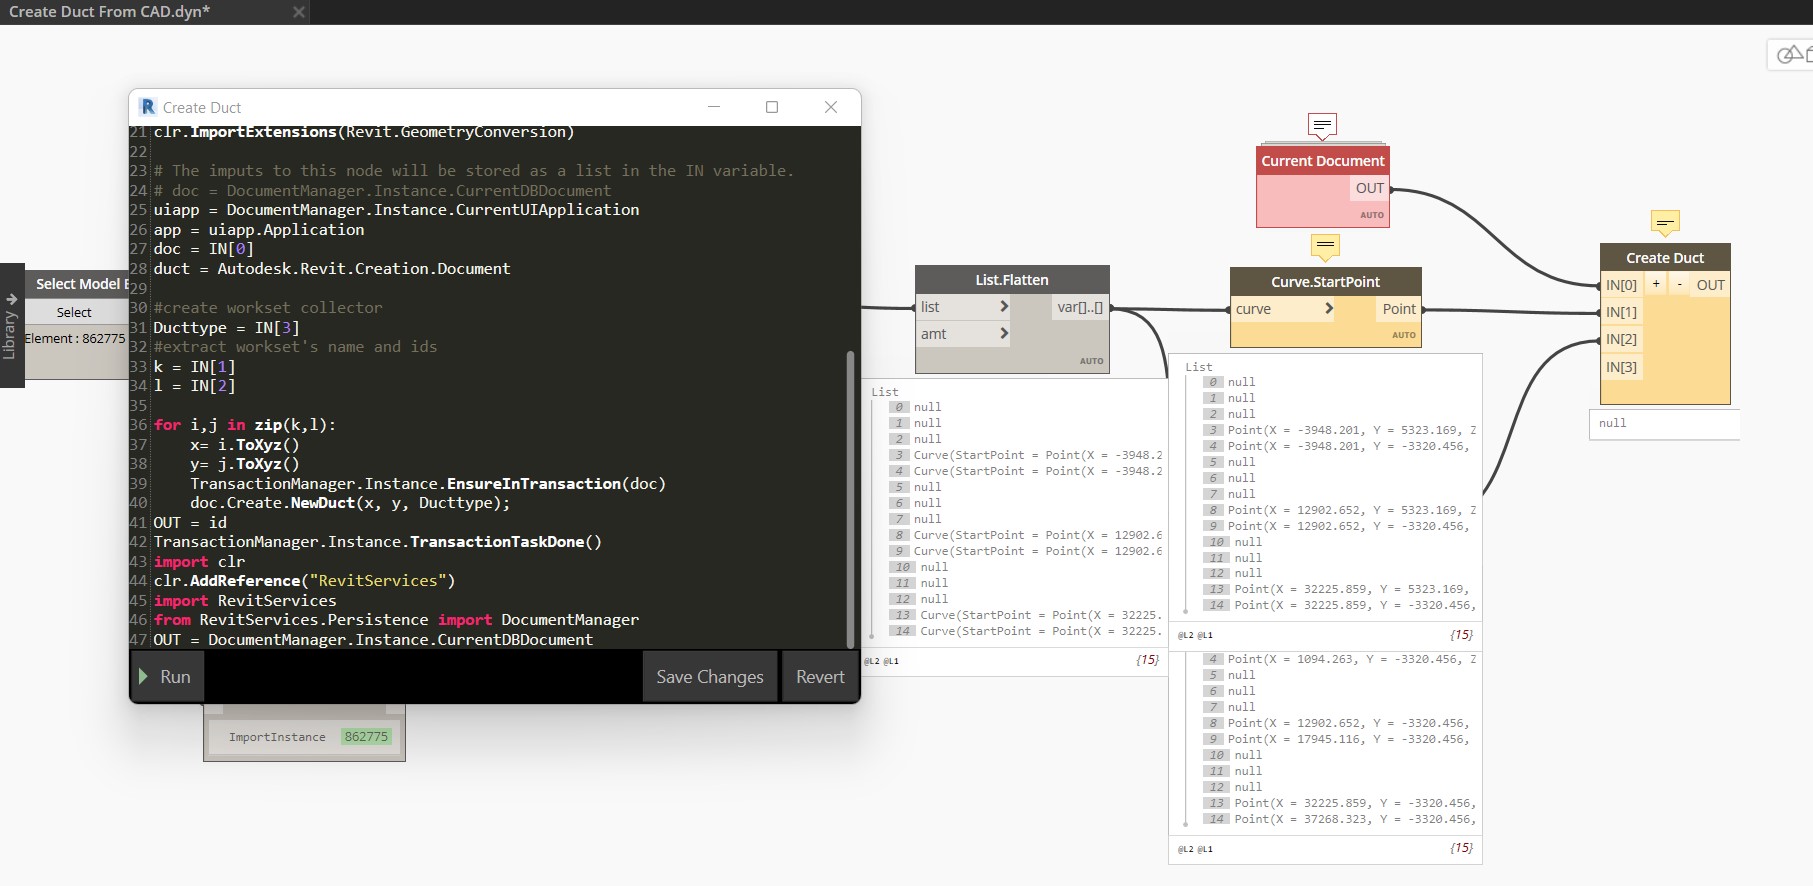Click the IN[3] port on Create Duct node
1813x886 pixels.
coord(1621,367)
